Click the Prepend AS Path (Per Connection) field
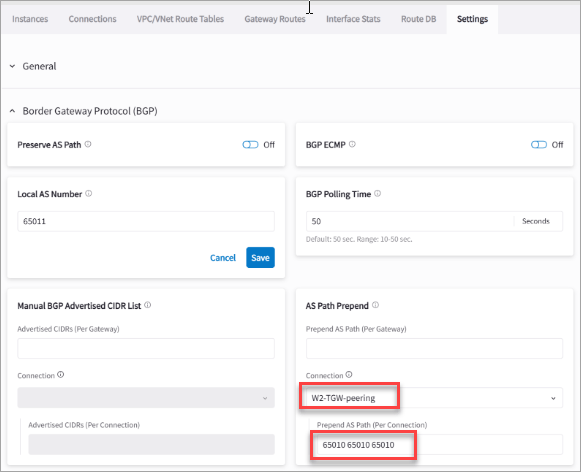Image resolution: width=581 pixels, height=472 pixels. point(440,445)
